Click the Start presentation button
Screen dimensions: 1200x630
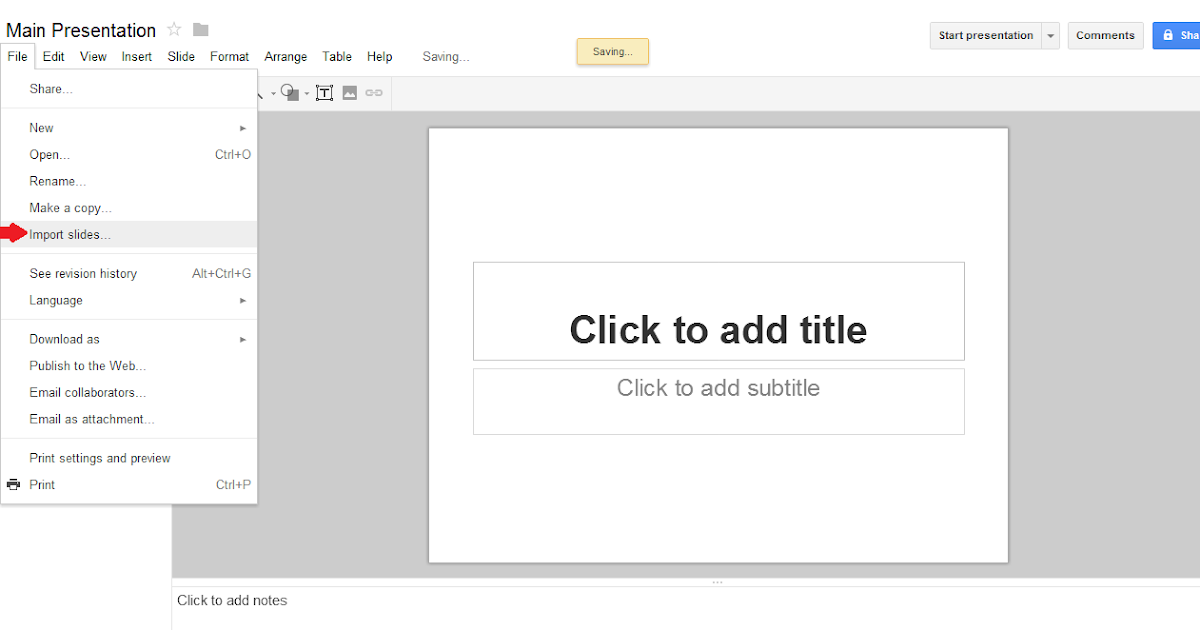985,35
